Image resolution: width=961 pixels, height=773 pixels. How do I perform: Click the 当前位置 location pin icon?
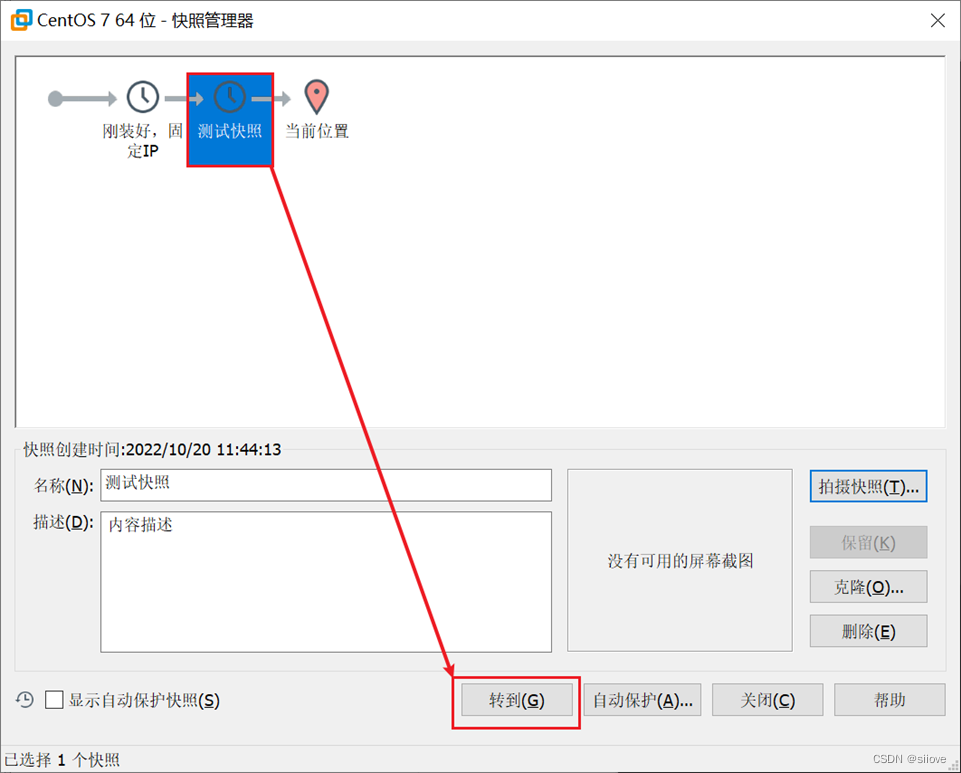click(x=317, y=97)
